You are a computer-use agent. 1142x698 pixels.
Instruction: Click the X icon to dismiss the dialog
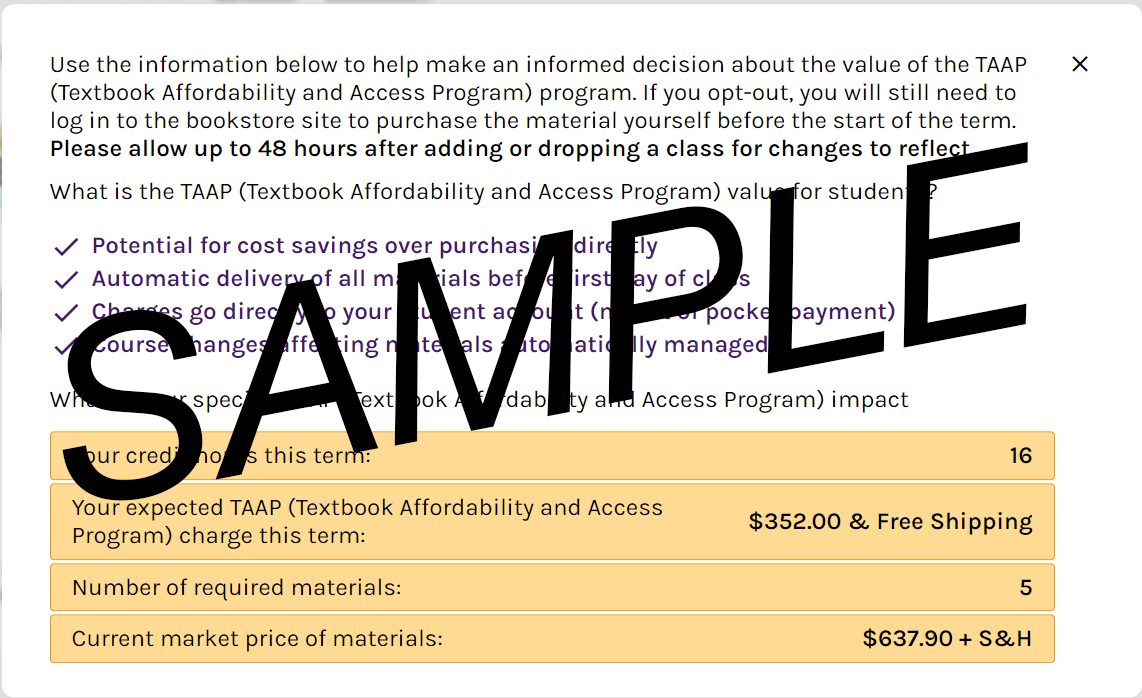pyautogui.click(x=1080, y=63)
